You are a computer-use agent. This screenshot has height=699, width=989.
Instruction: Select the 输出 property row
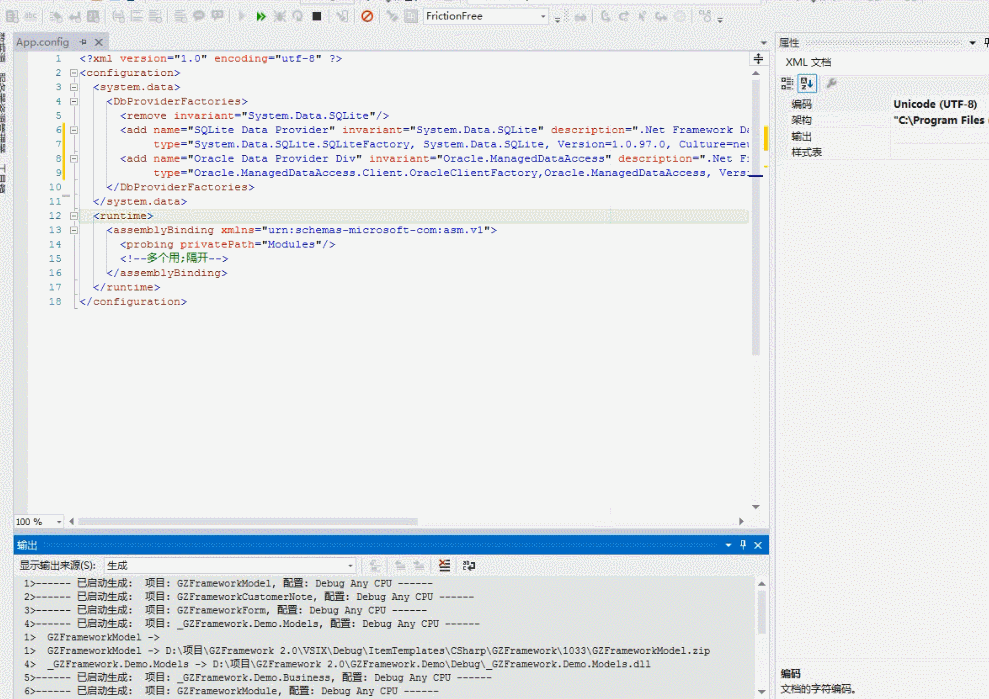click(x=885, y=136)
